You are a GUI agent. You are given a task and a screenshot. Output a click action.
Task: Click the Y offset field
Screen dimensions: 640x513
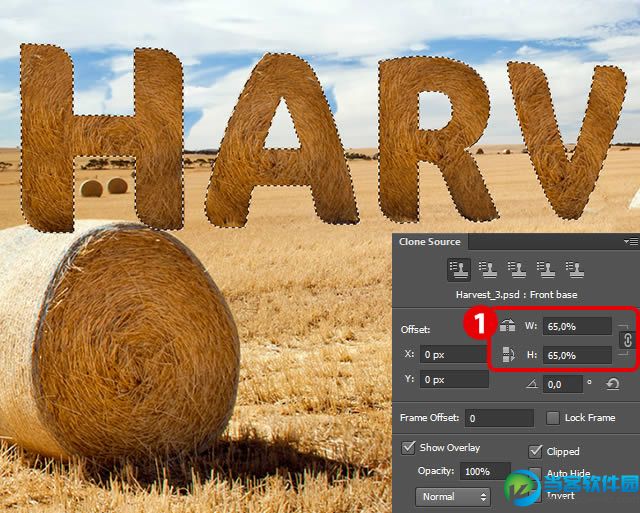point(454,379)
